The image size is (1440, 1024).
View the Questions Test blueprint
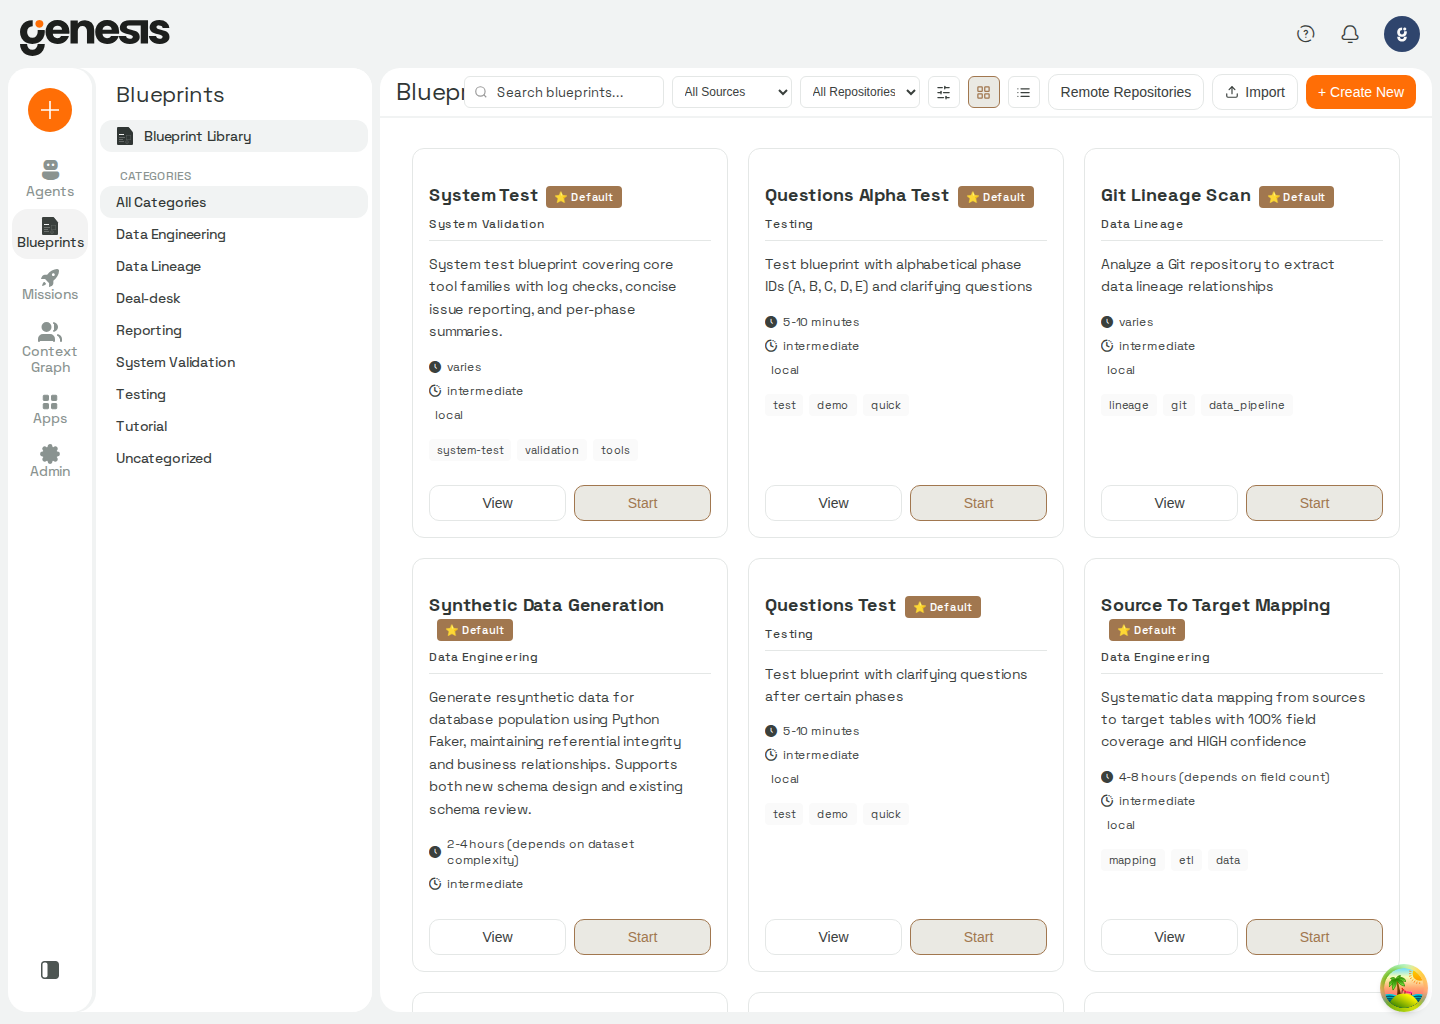coord(833,937)
